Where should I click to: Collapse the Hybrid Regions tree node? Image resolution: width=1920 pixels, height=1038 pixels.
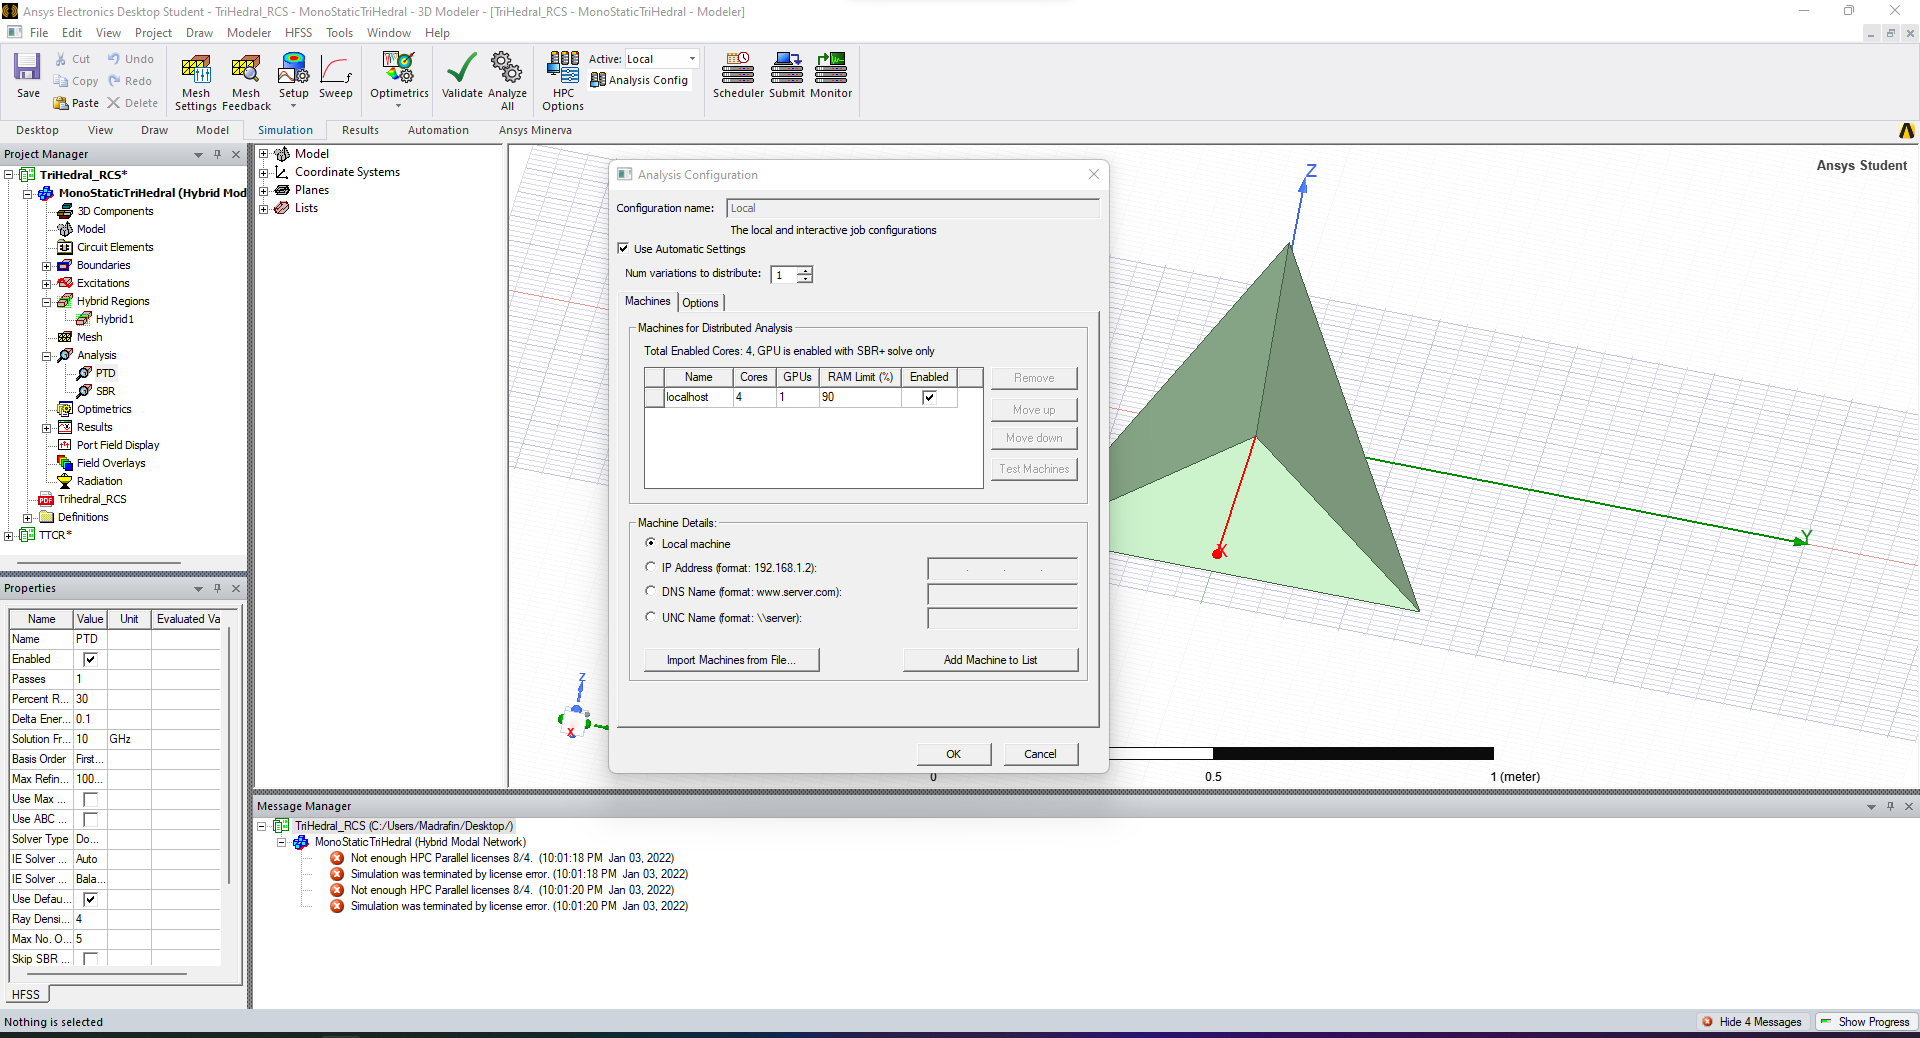point(46,302)
